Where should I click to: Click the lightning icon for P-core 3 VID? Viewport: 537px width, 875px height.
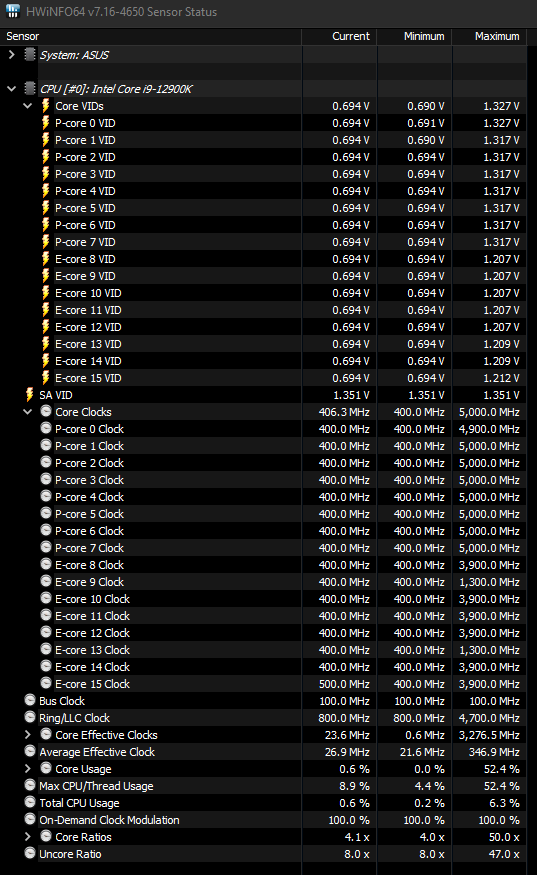46,174
